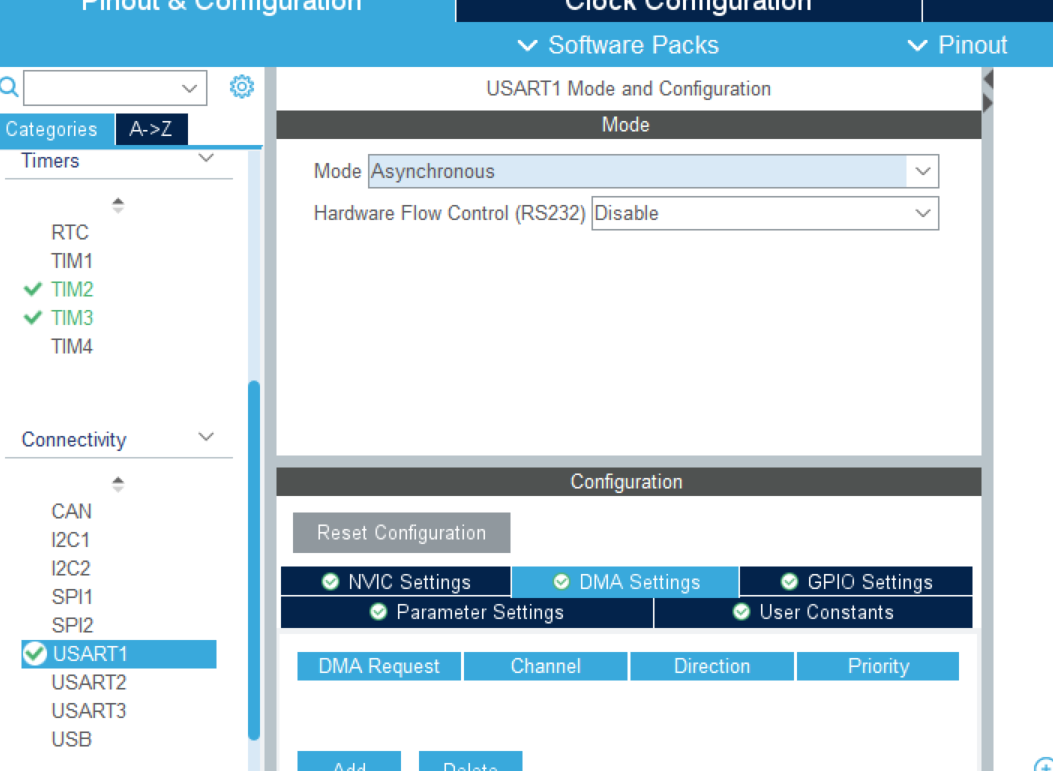The height and width of the screenshot is (771, 1053).
Task: Switch to the A->Z tab
Action: click(151, 129)
